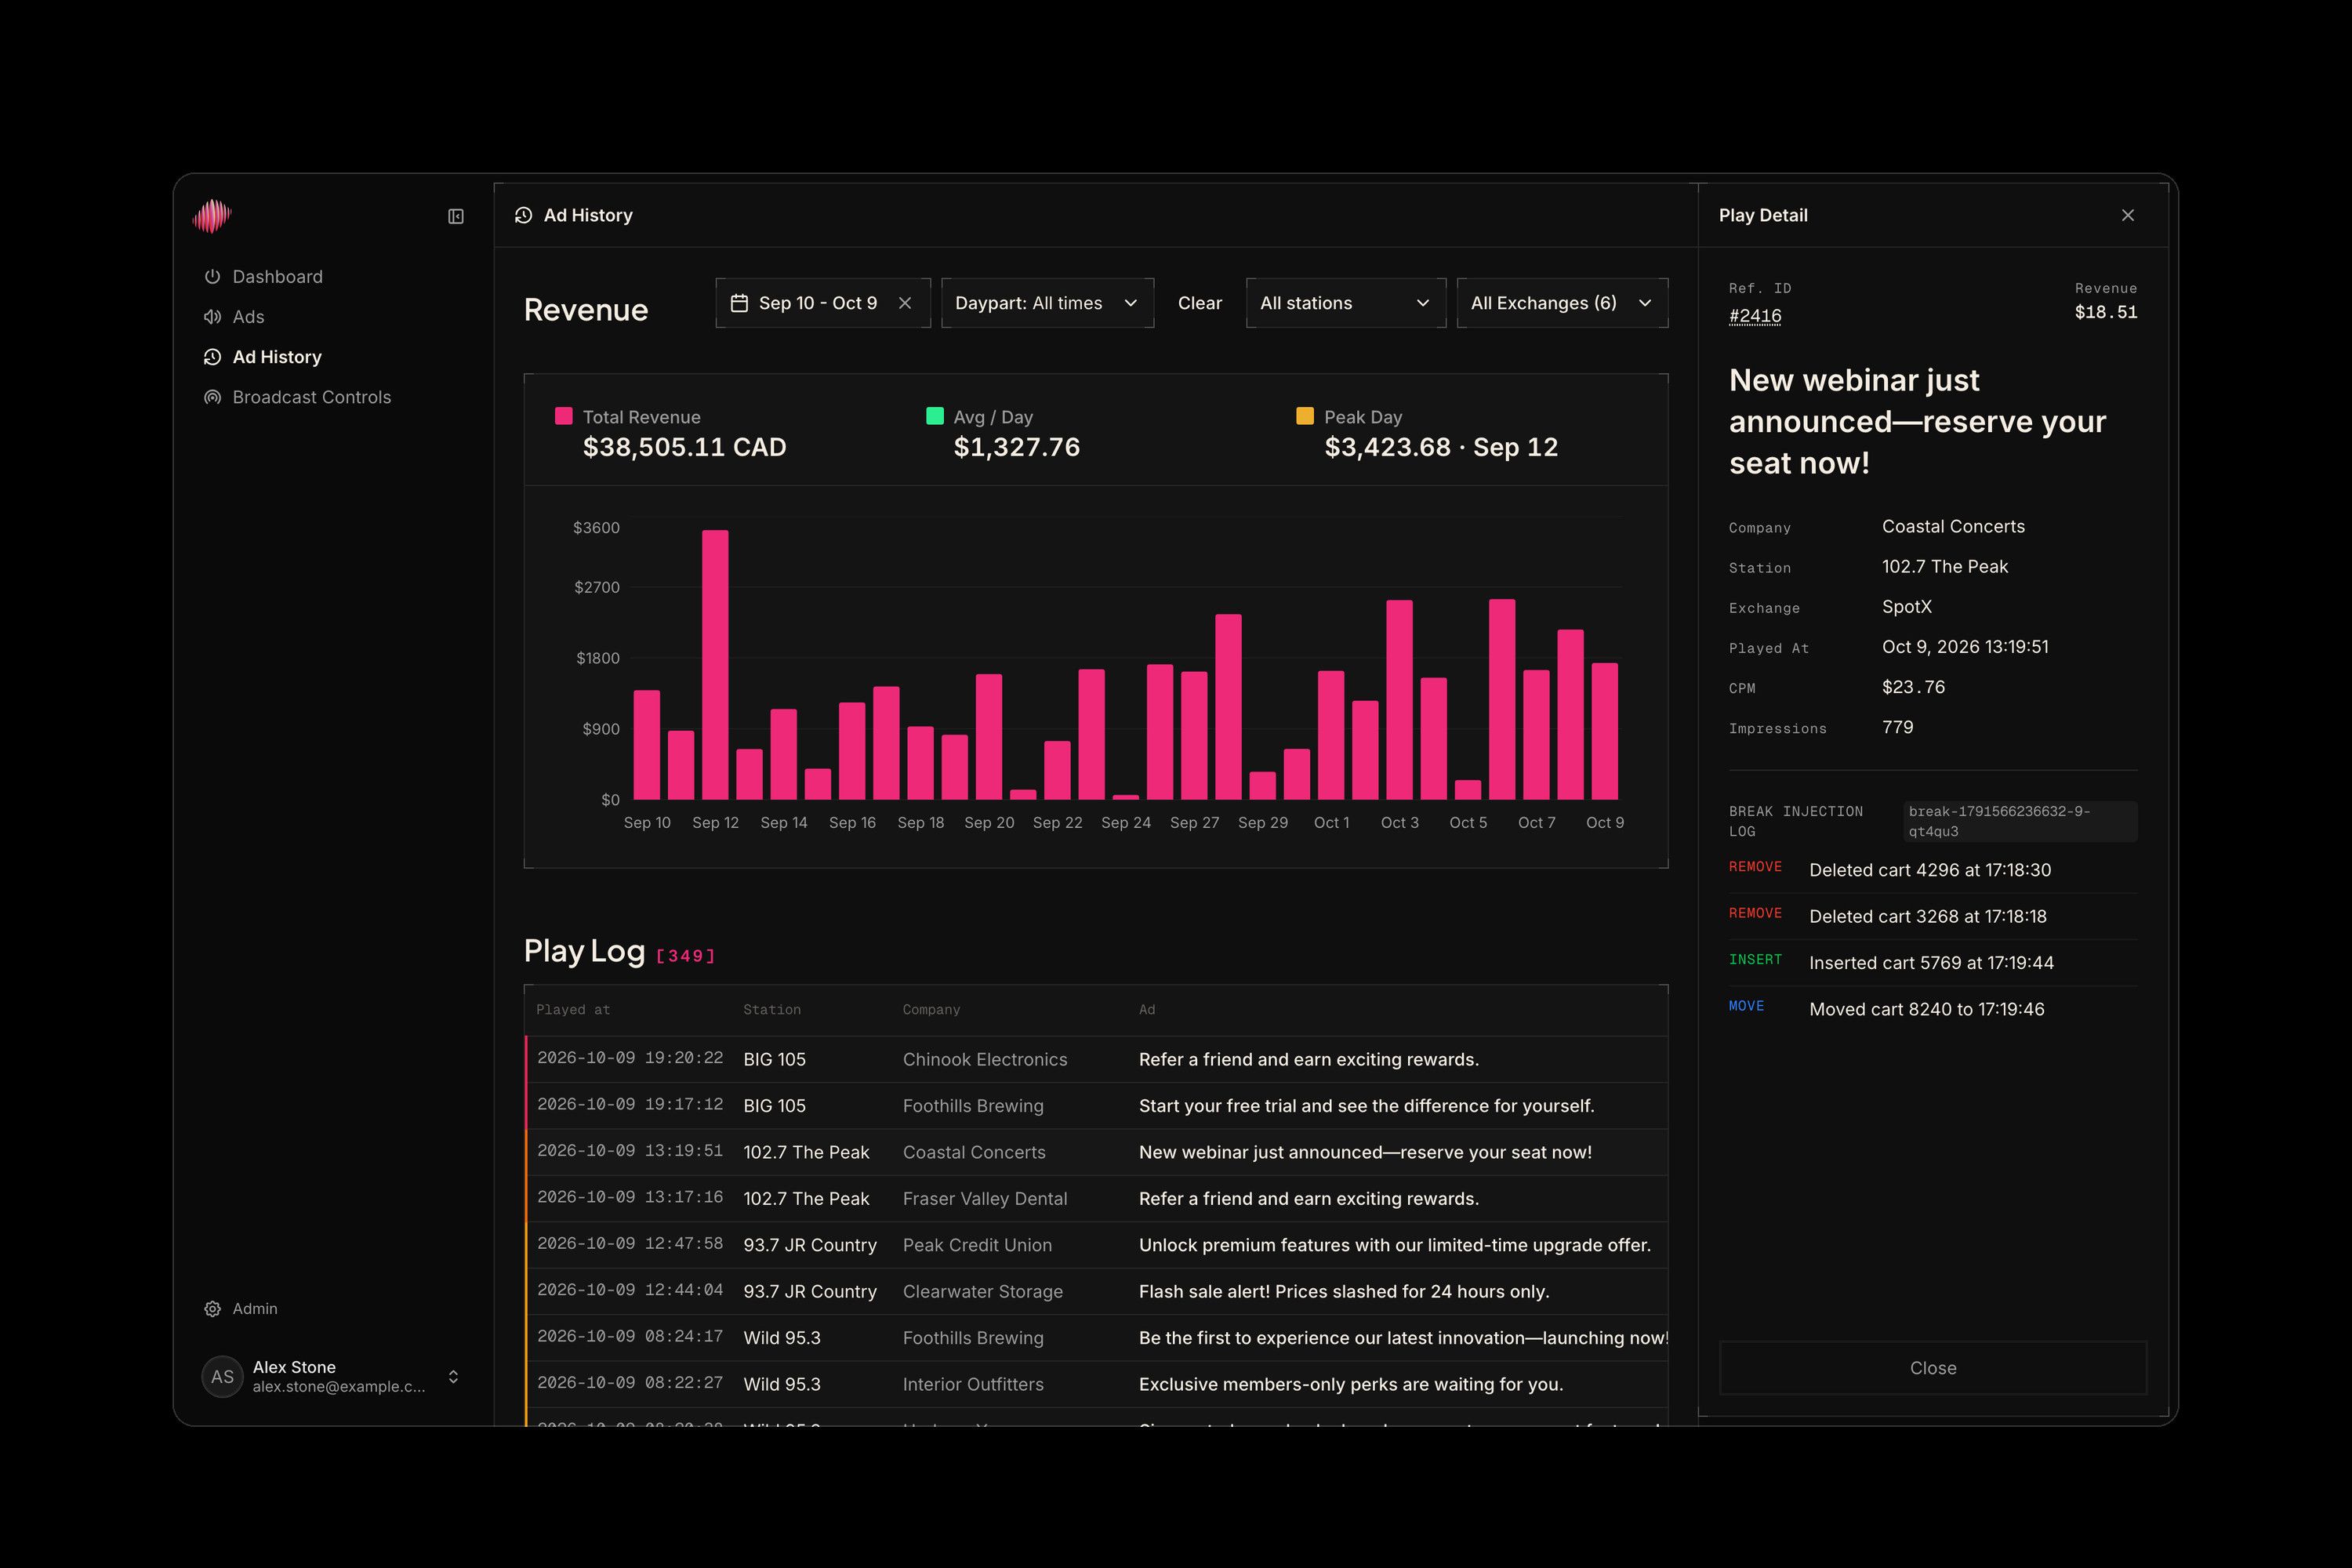
Task: Expand the Alex Stone account switcher
Action: pyautogui.click(x=453, y=1377)
